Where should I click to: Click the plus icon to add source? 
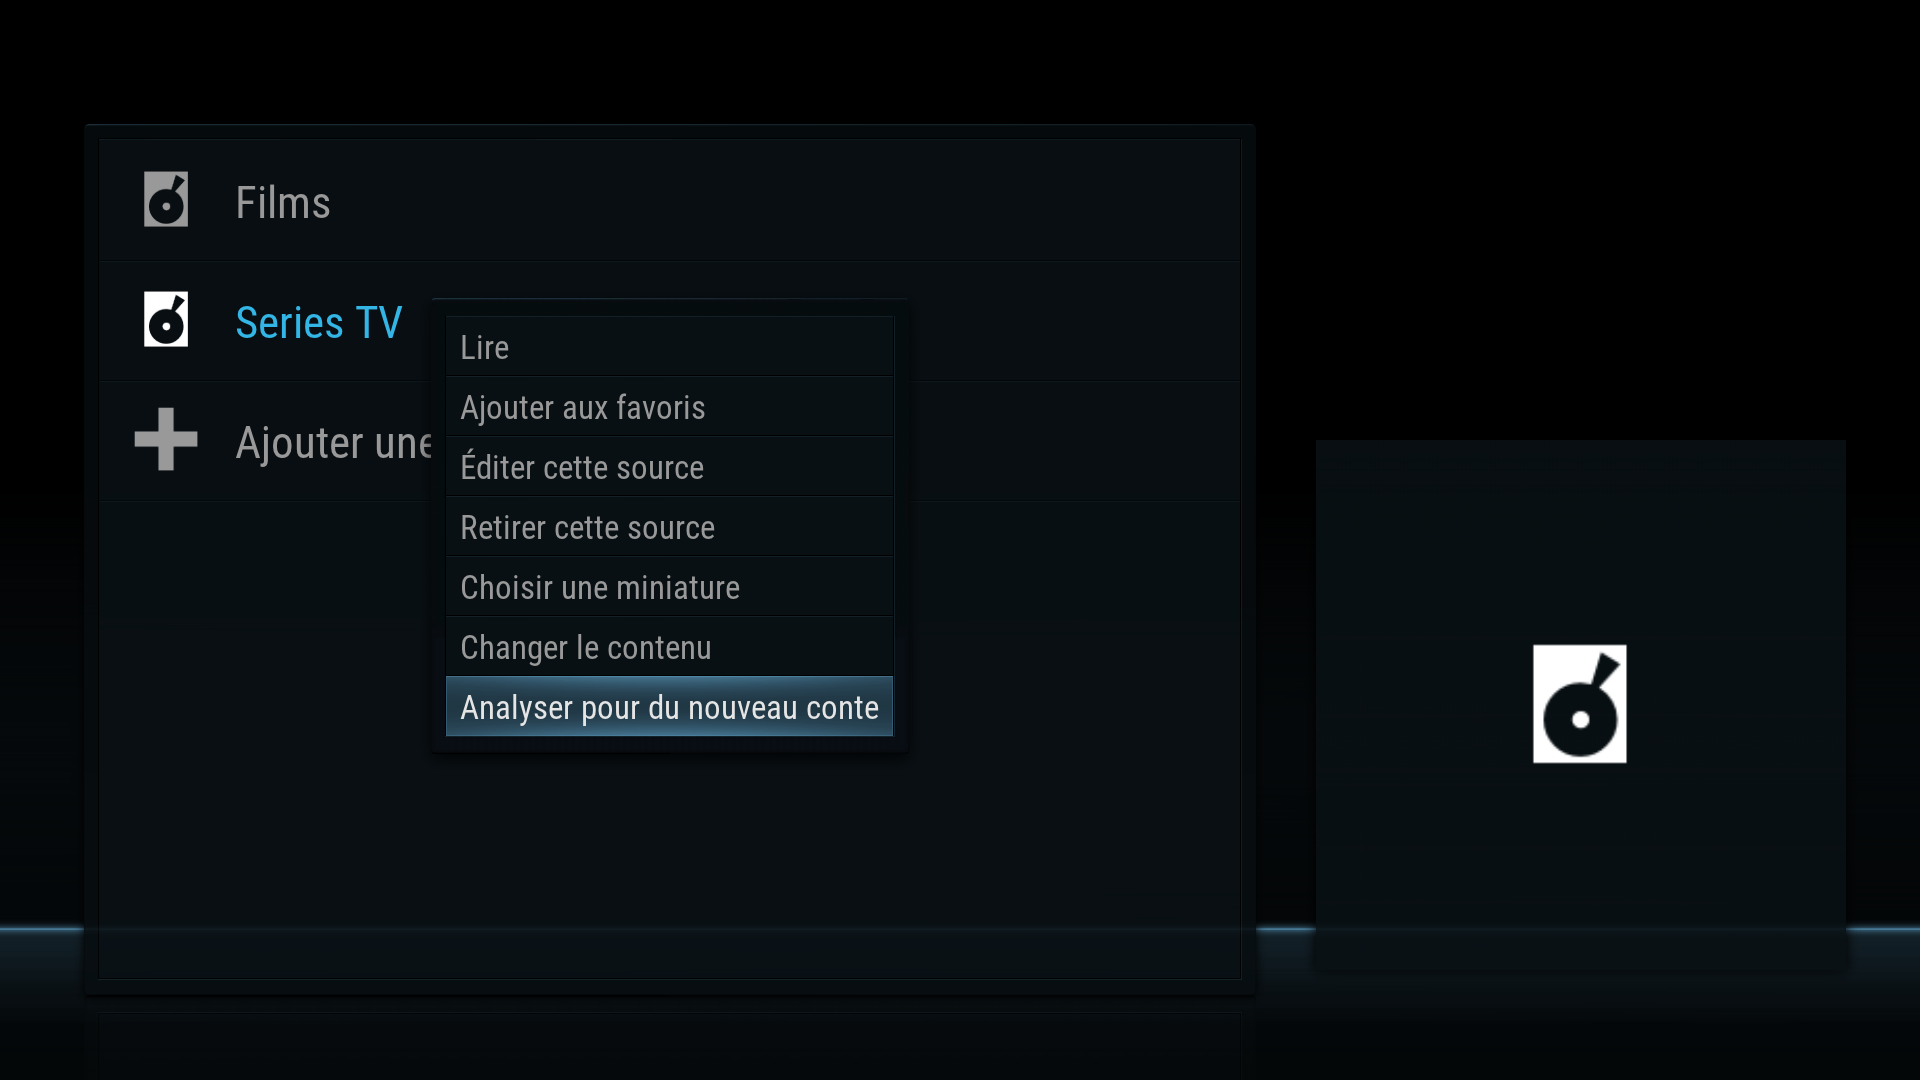coord(166,439)
